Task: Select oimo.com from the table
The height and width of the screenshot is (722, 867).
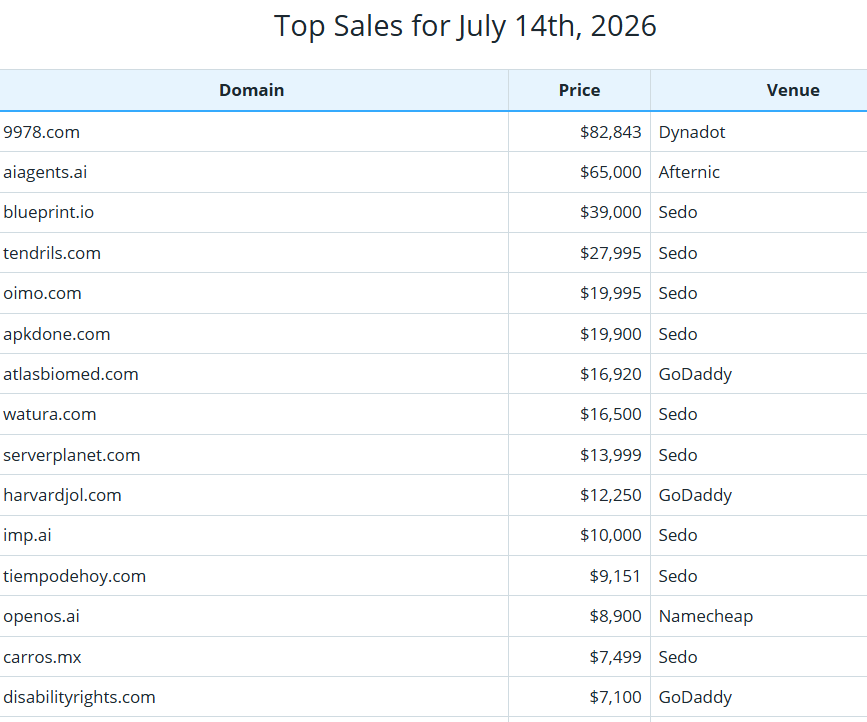Action: click(42, 293)
